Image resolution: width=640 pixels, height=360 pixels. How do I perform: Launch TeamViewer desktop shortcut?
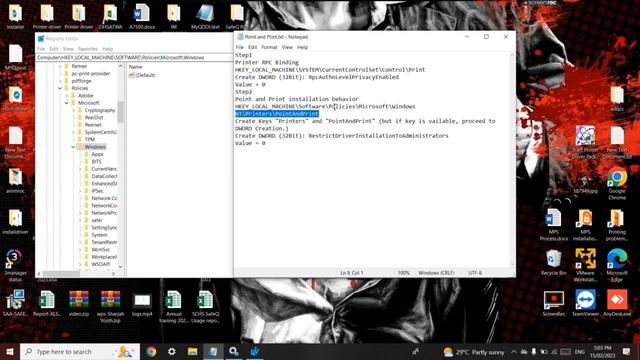(585, 303)
